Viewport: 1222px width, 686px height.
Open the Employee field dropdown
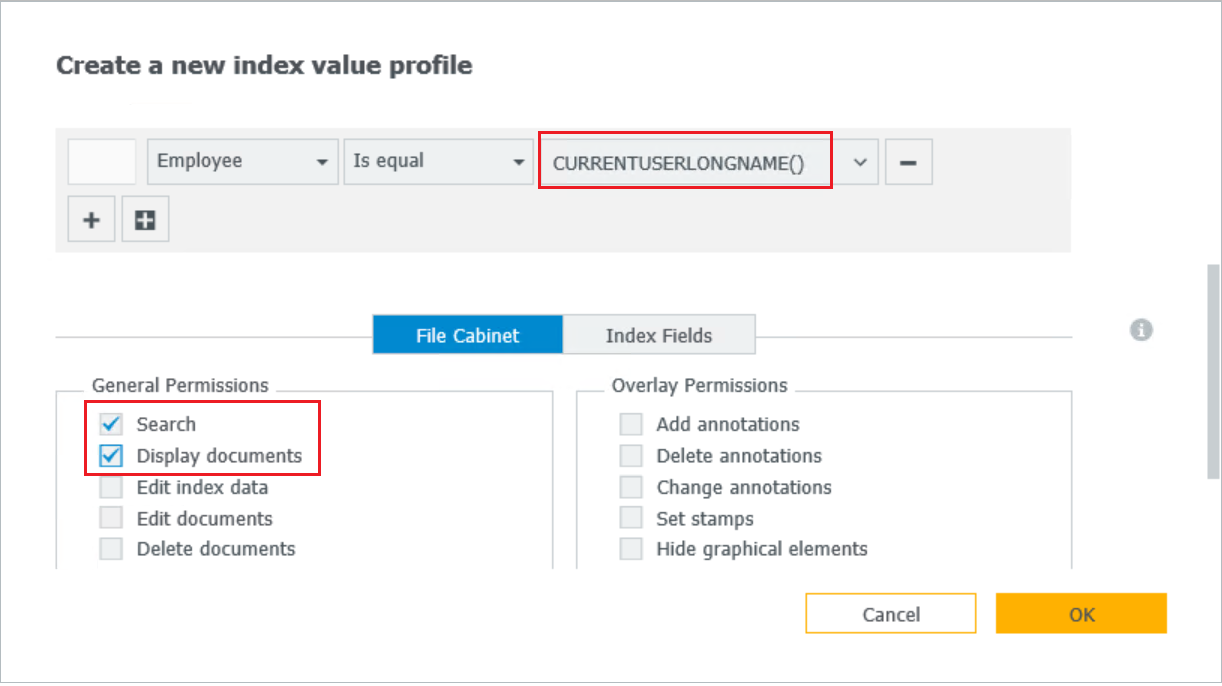tap(241, 162)
